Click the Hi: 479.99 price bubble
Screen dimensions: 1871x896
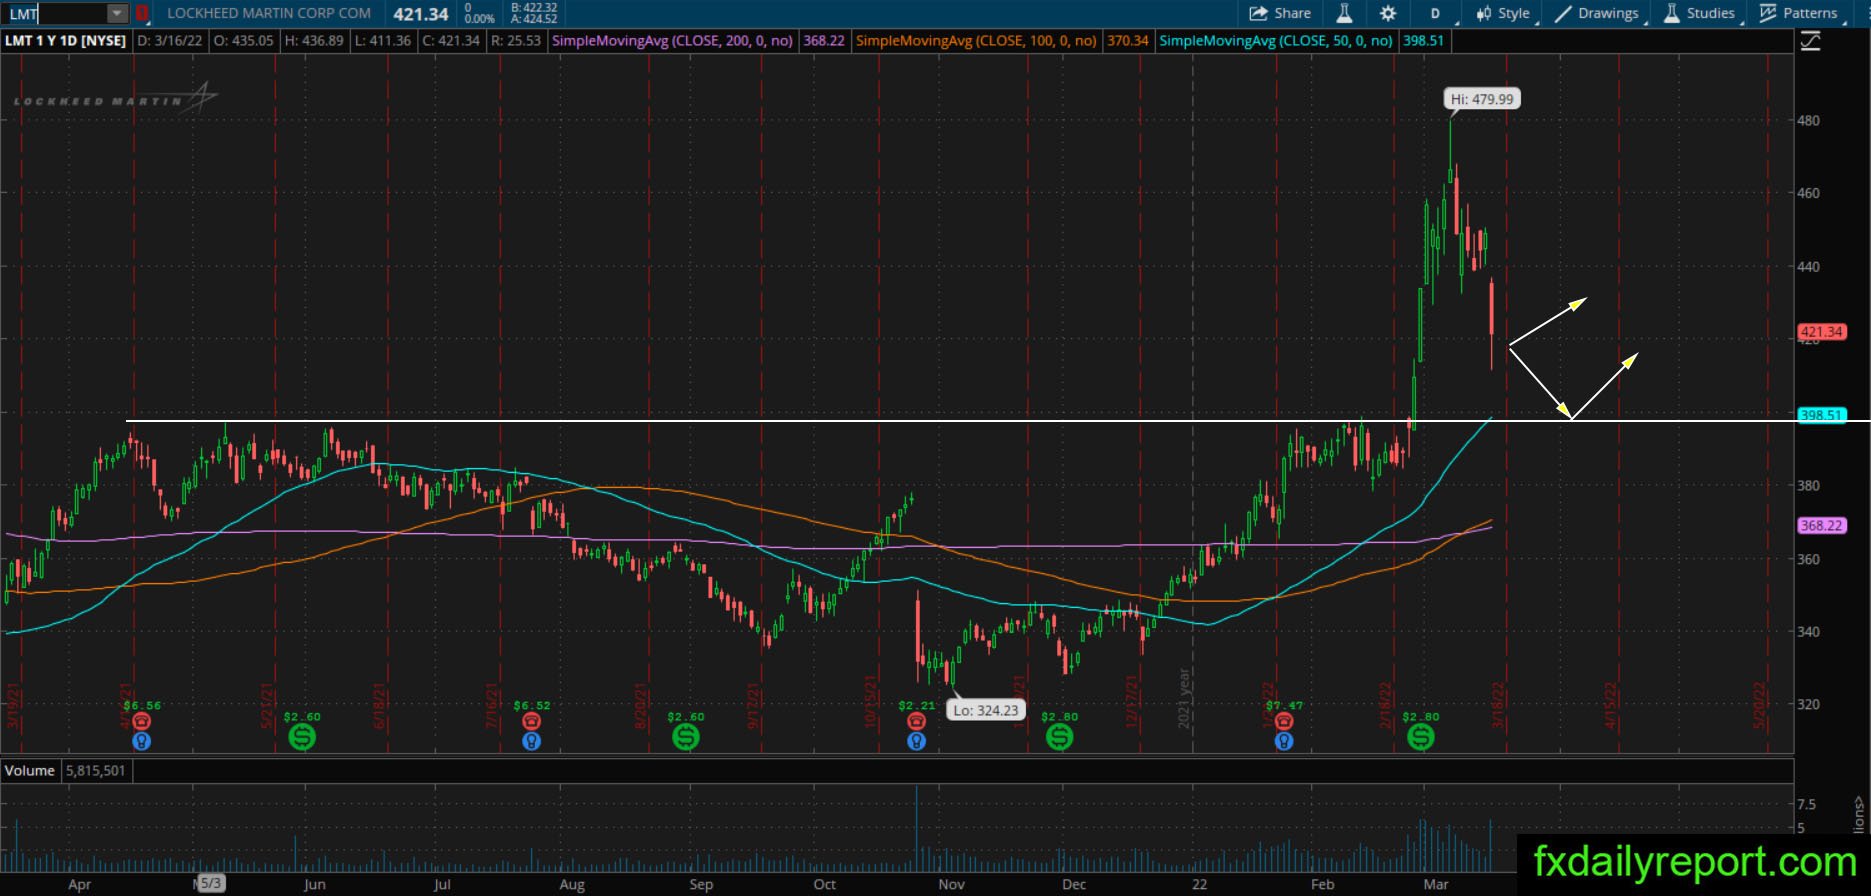click(x=1482, y=99)
